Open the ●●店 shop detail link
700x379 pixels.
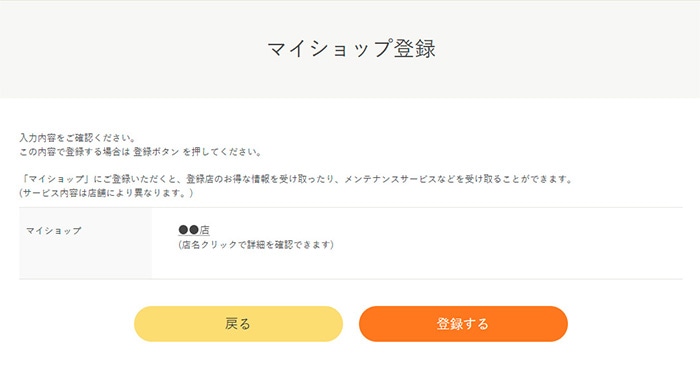194,230
